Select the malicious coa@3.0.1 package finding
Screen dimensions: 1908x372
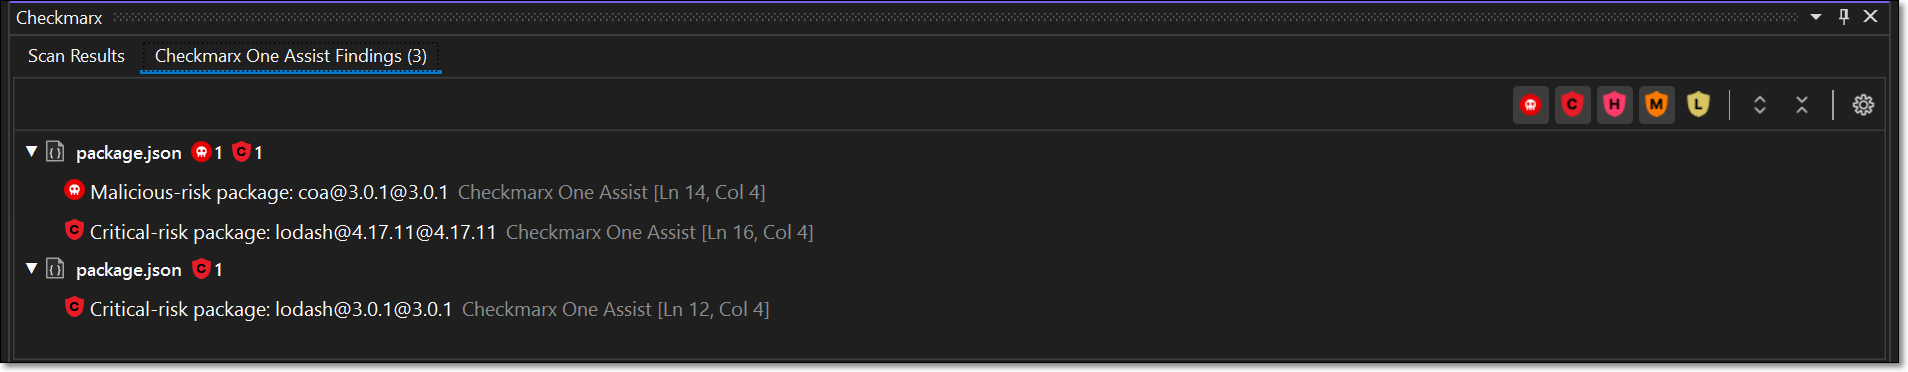(415, 192)
